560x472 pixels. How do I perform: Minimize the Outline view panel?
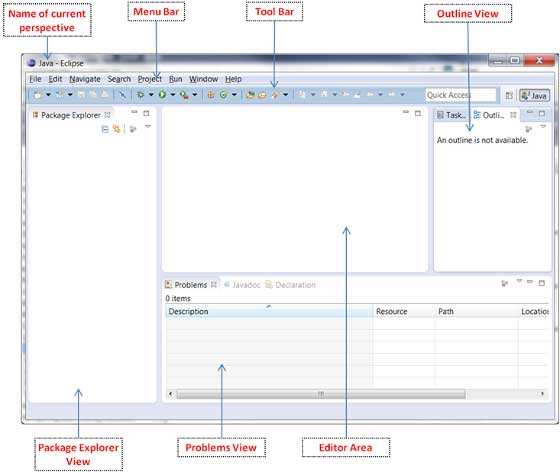point(530,112)
